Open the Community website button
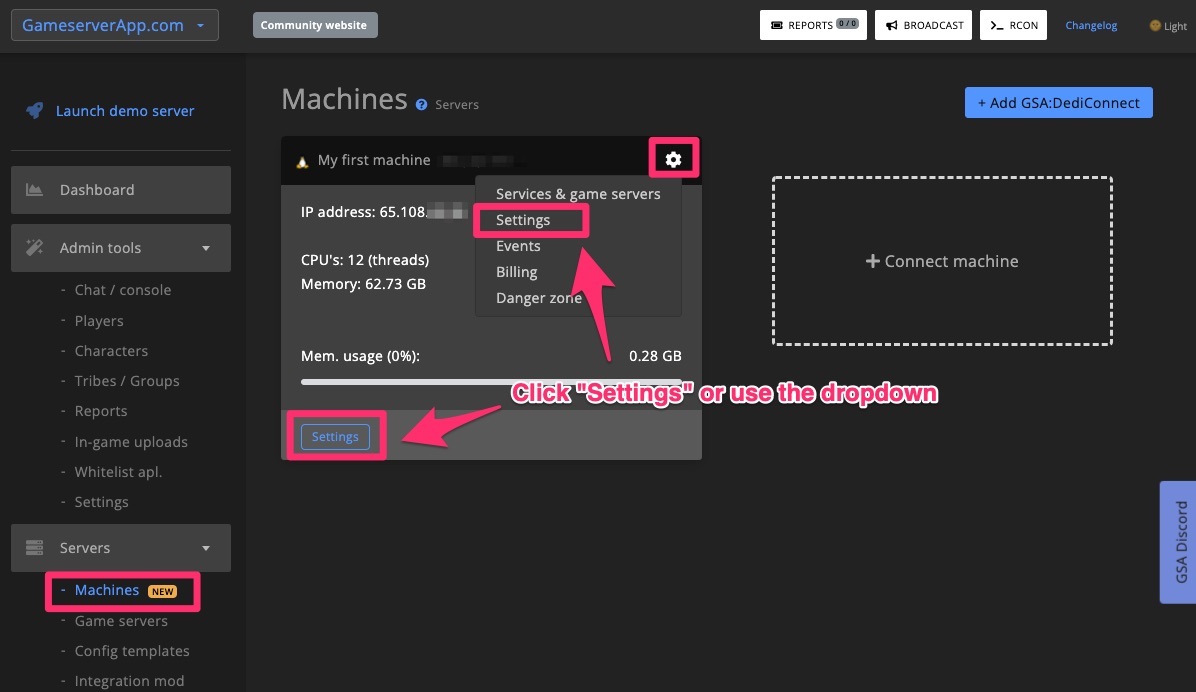This screenshot has width=1196, height=692. 314,25
